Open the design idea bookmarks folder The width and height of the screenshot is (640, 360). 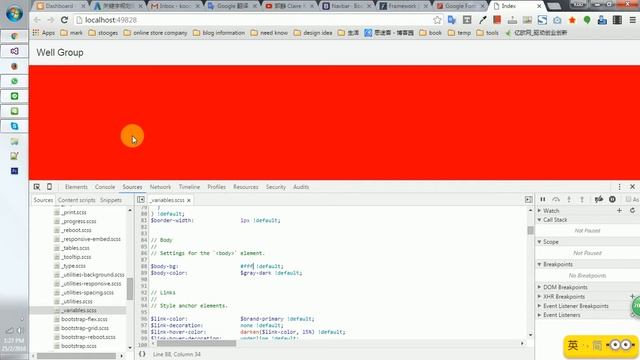coord(313,33)
